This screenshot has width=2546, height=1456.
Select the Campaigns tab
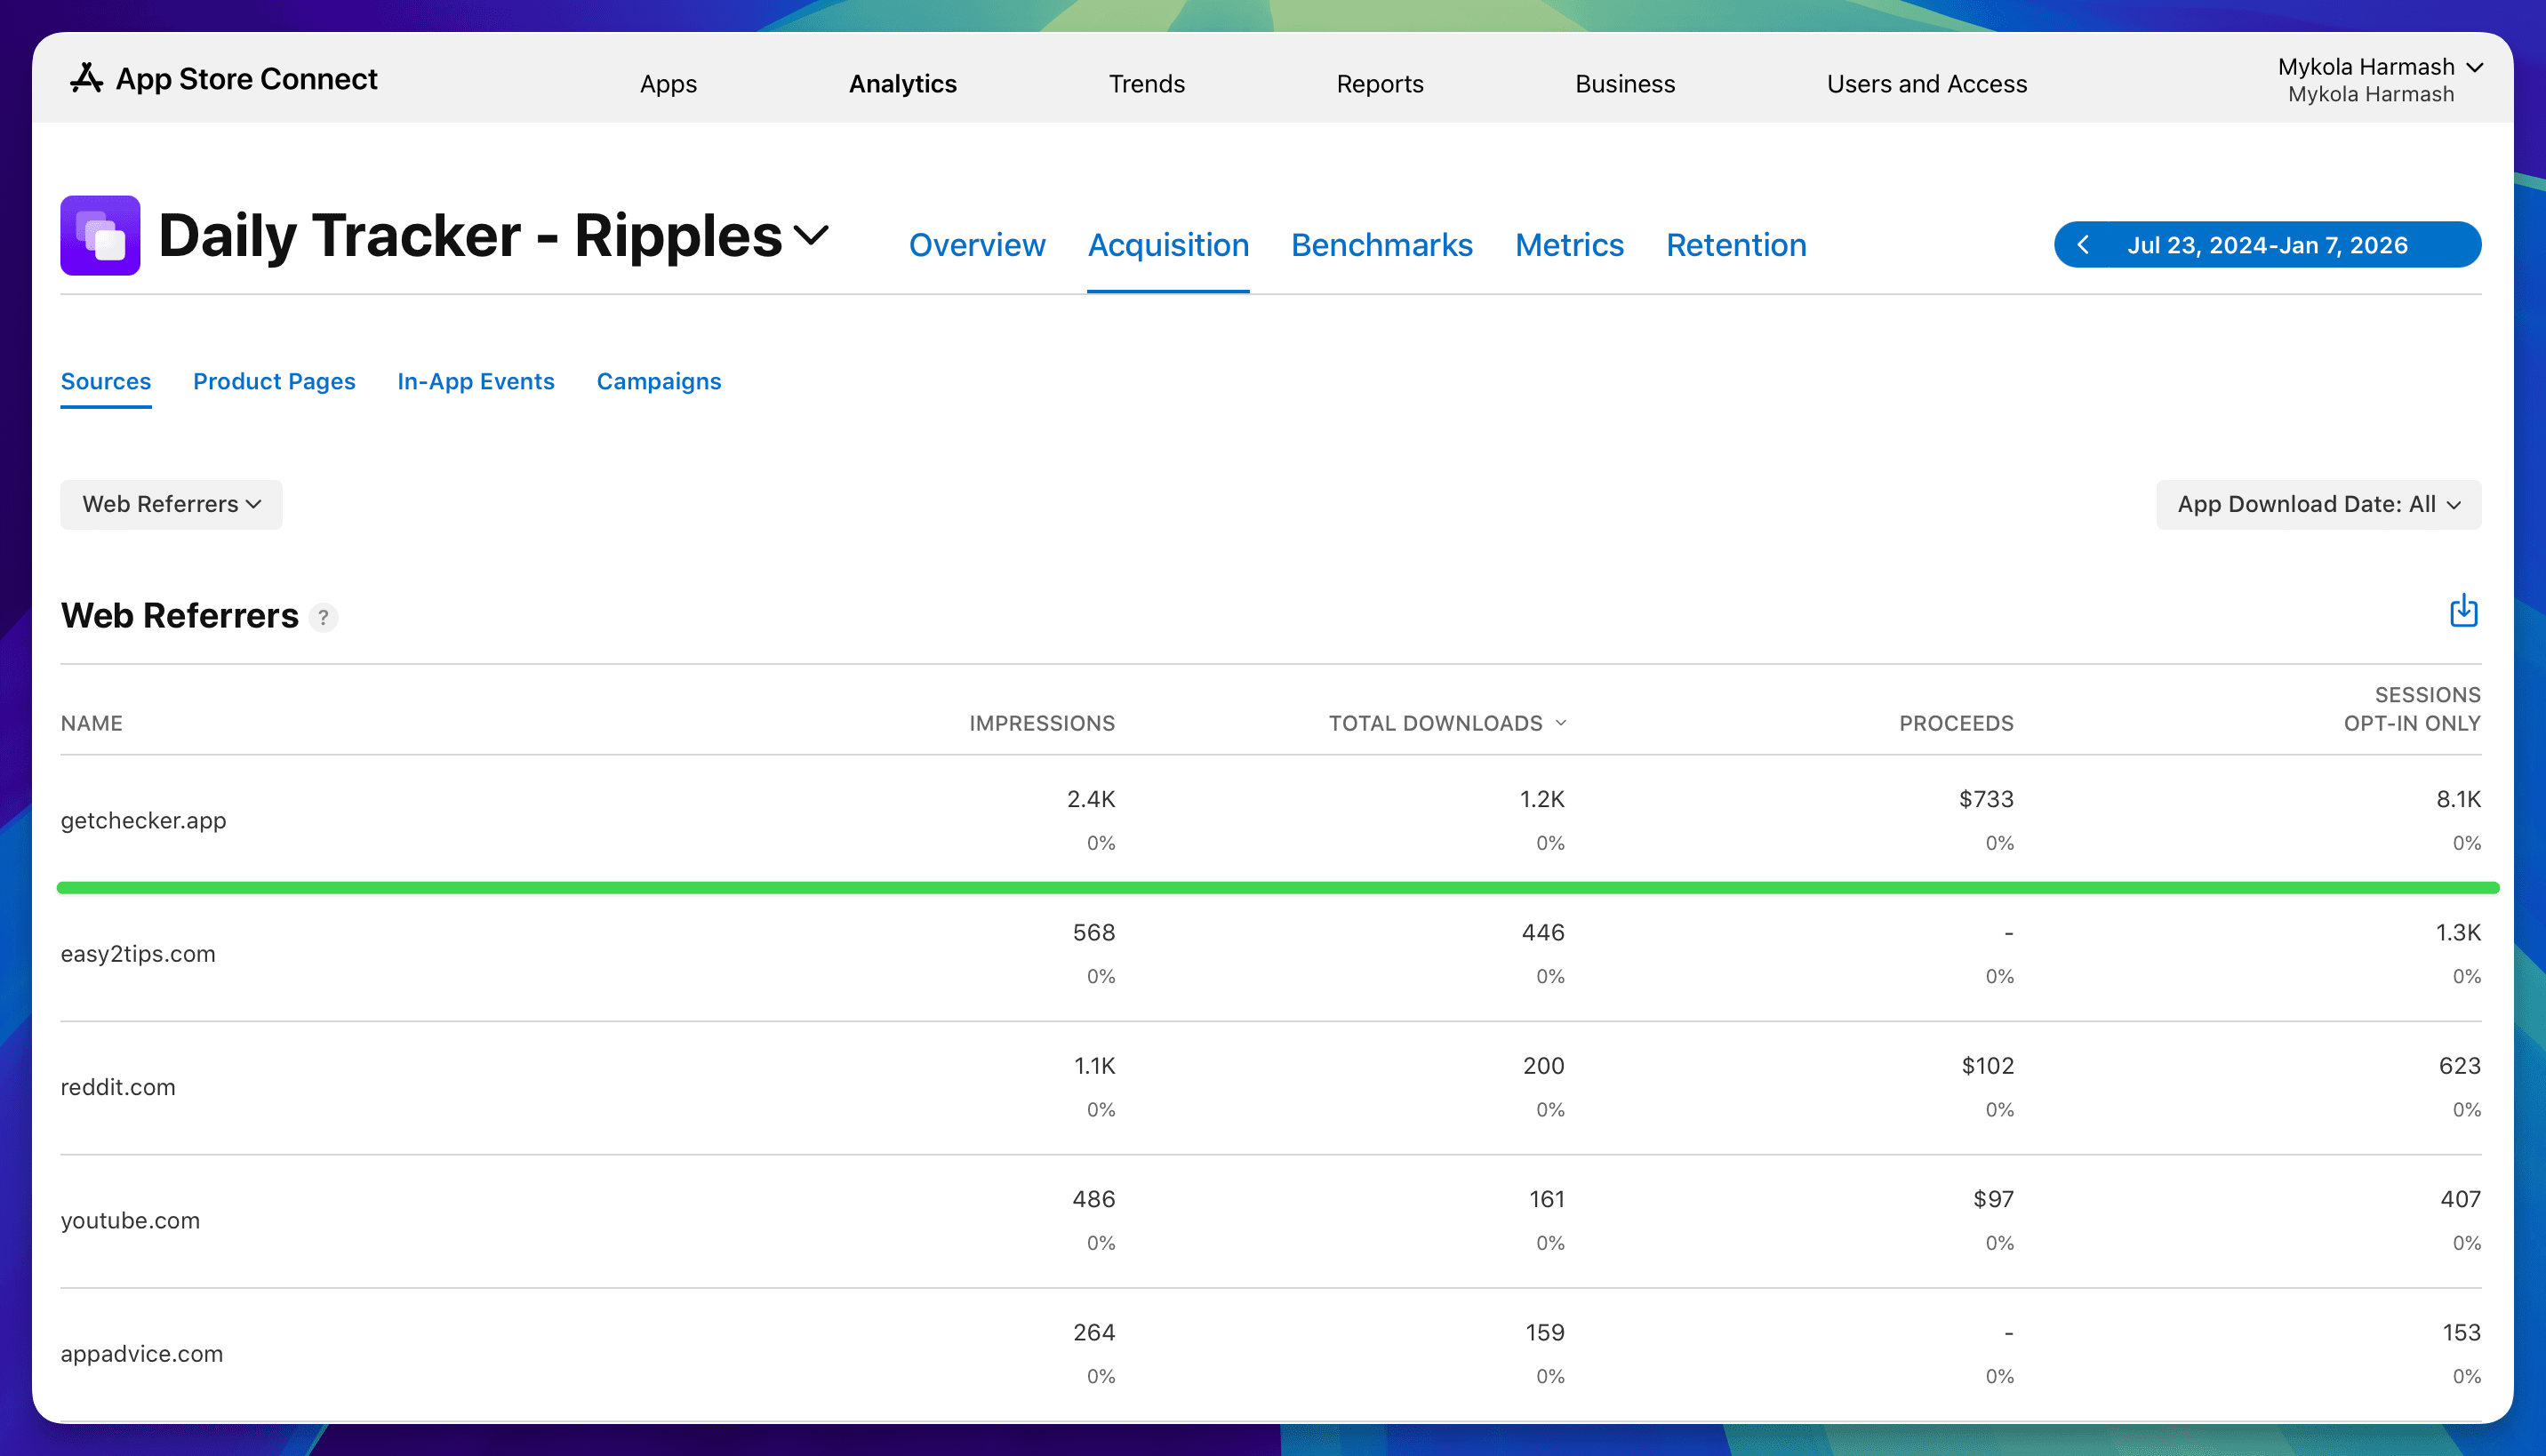658,381
